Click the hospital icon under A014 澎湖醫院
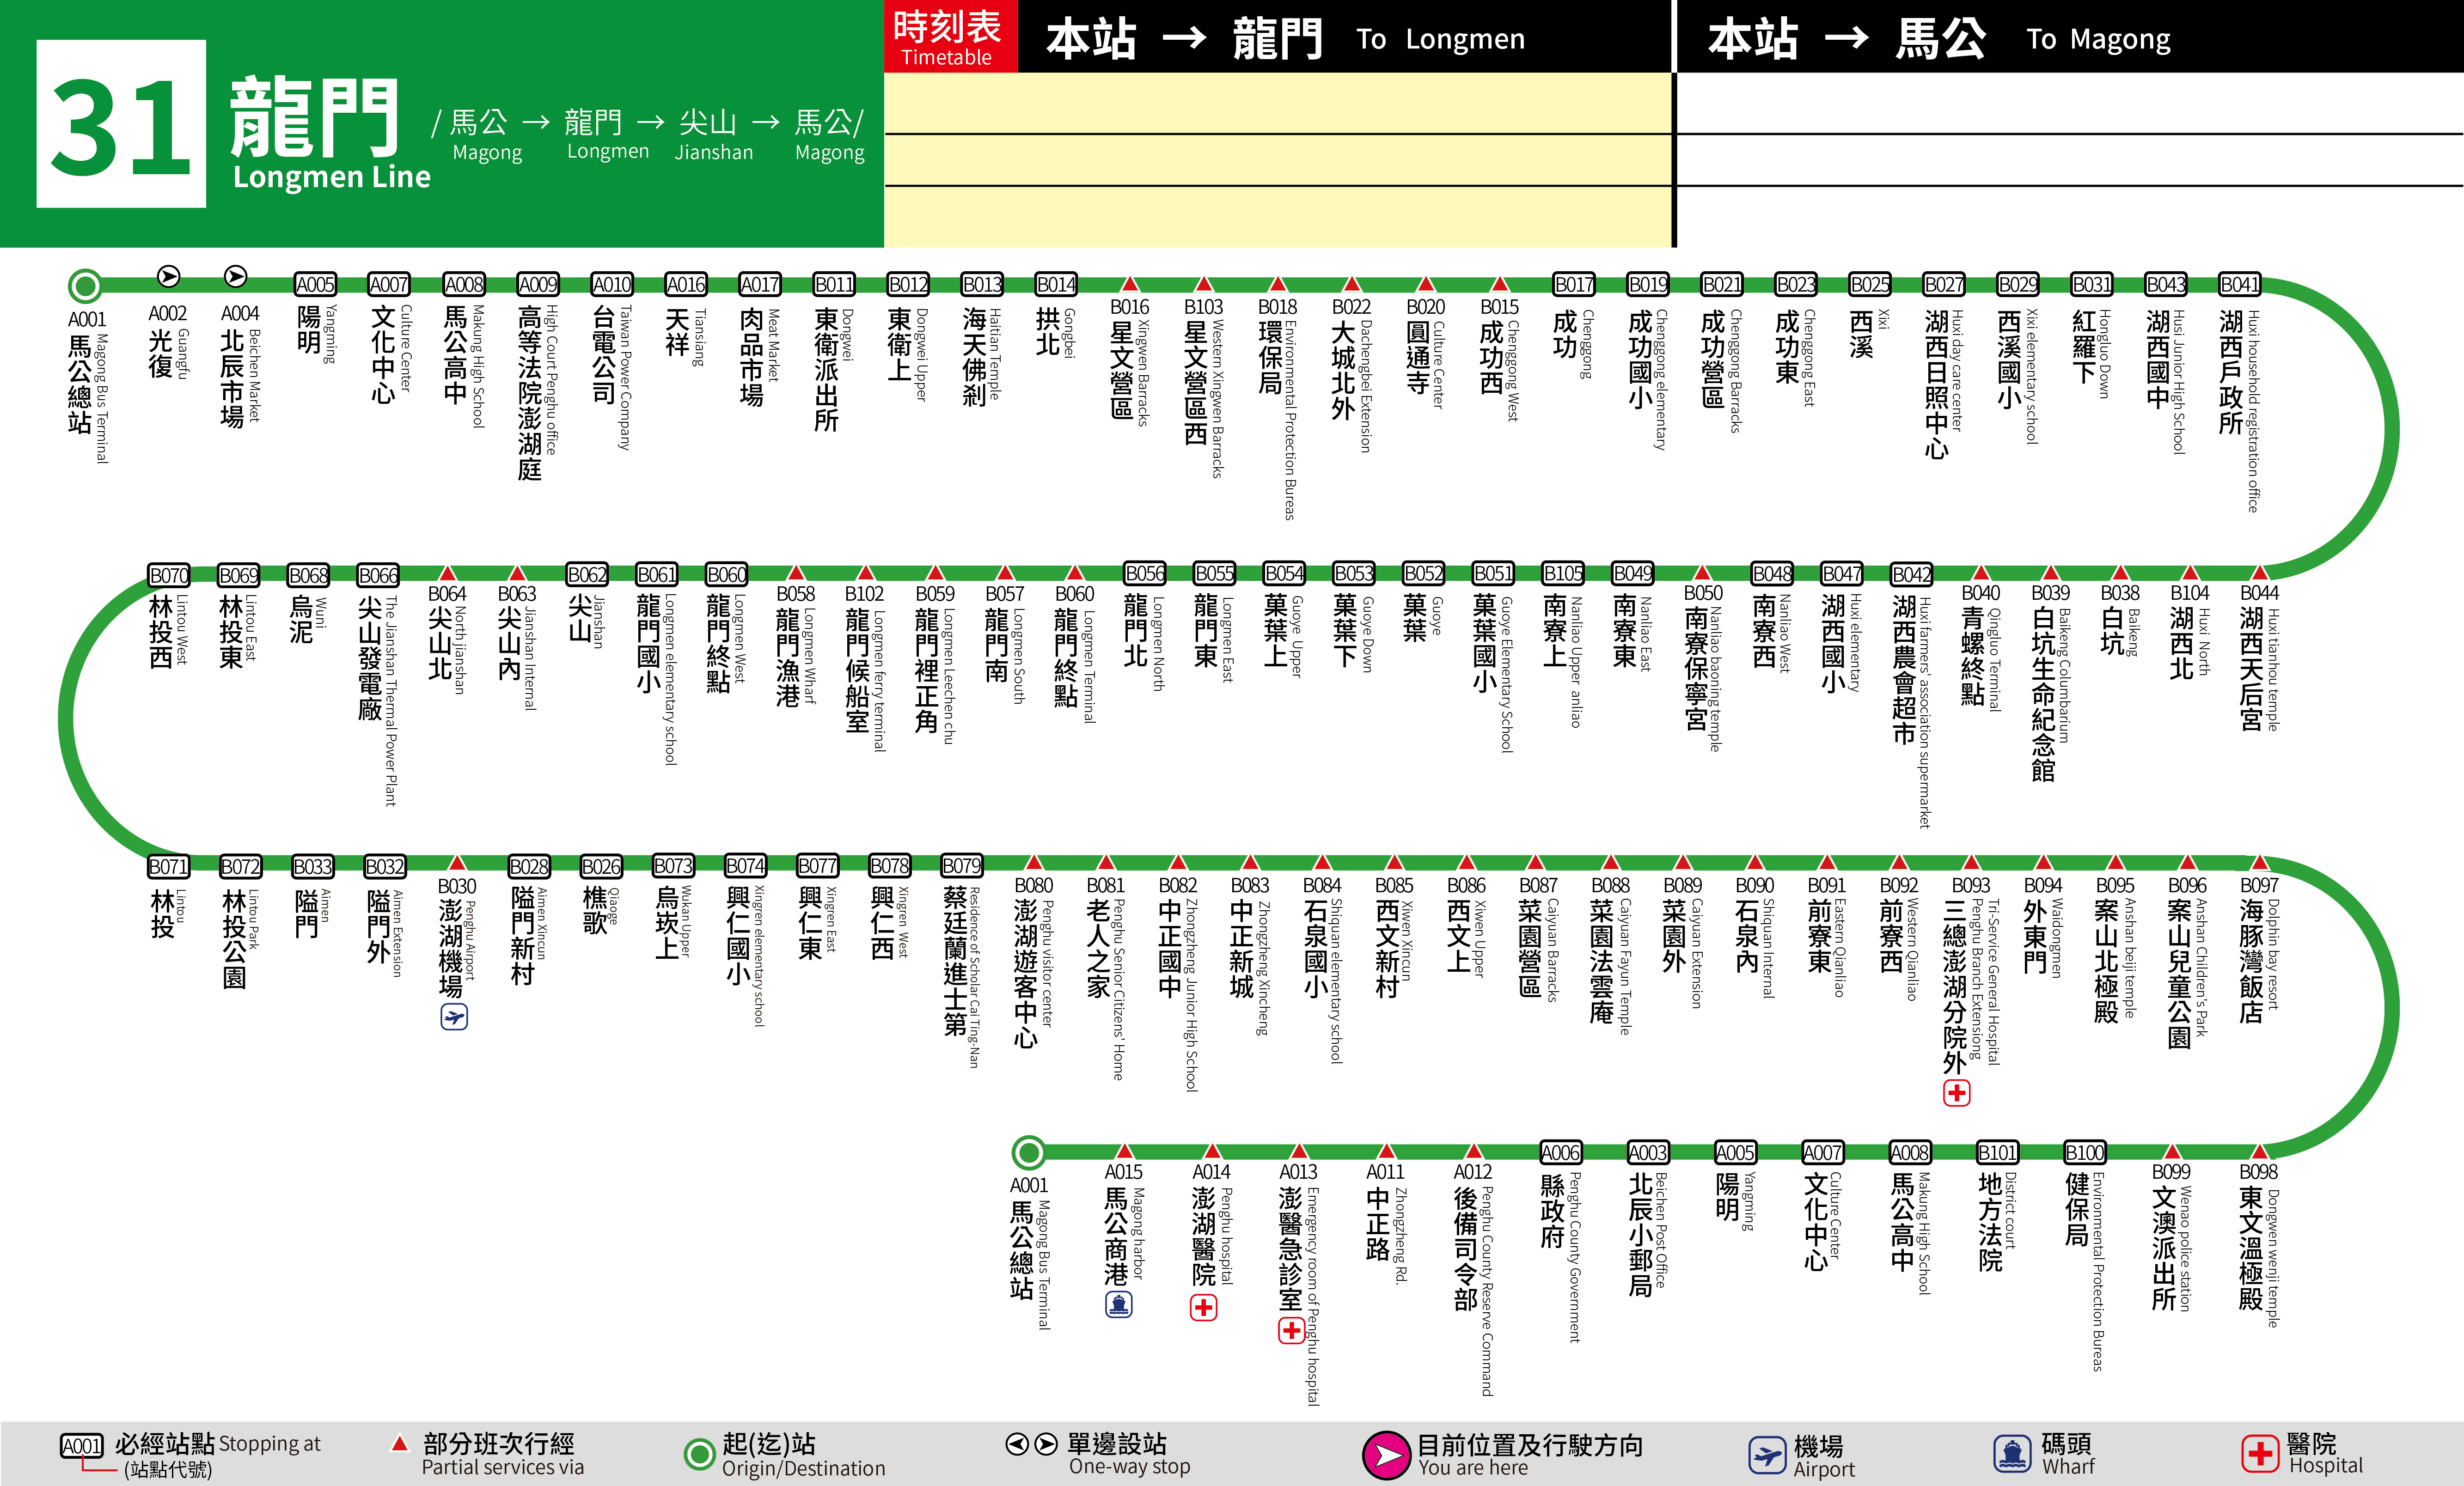This screenshot has height=1486, width=2464. point(1204,1307)
